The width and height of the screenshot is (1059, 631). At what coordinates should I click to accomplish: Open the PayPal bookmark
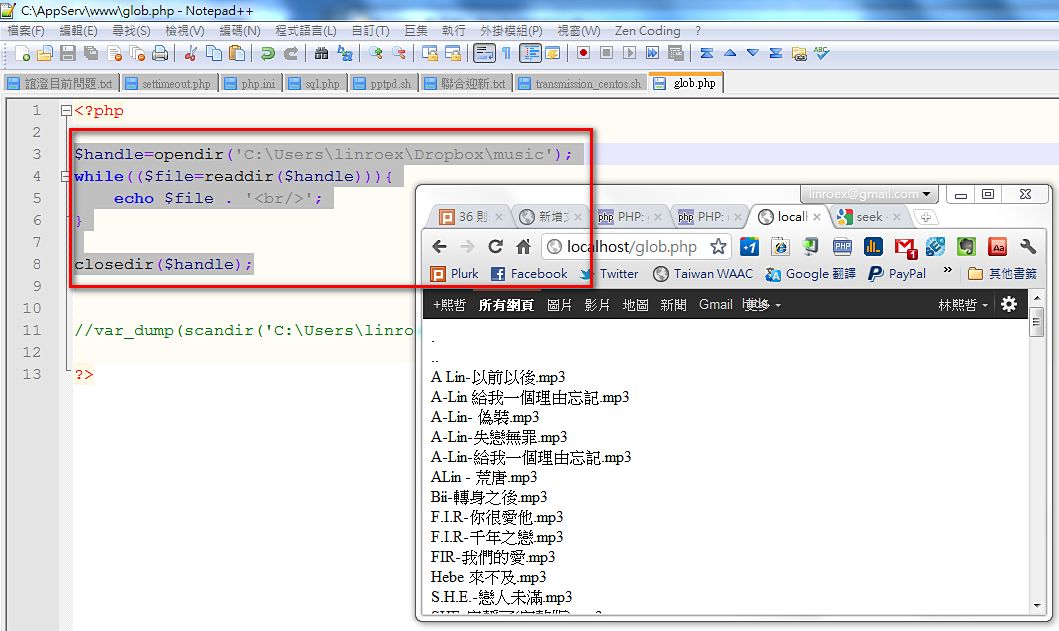[x=897, y=274]
